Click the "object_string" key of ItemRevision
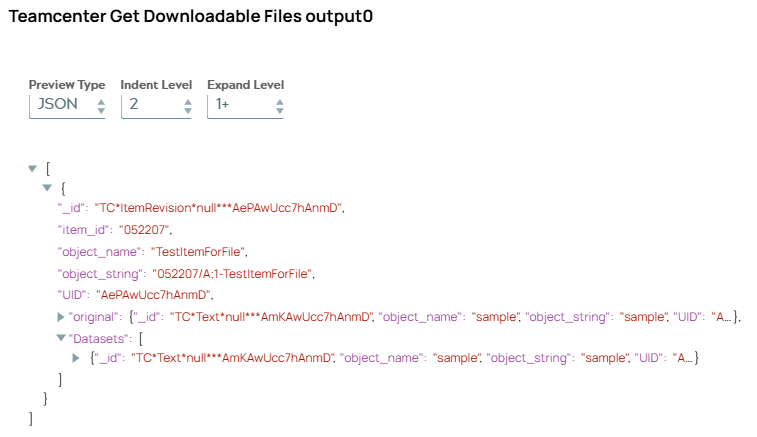757x437 pixels. point(102,274)
